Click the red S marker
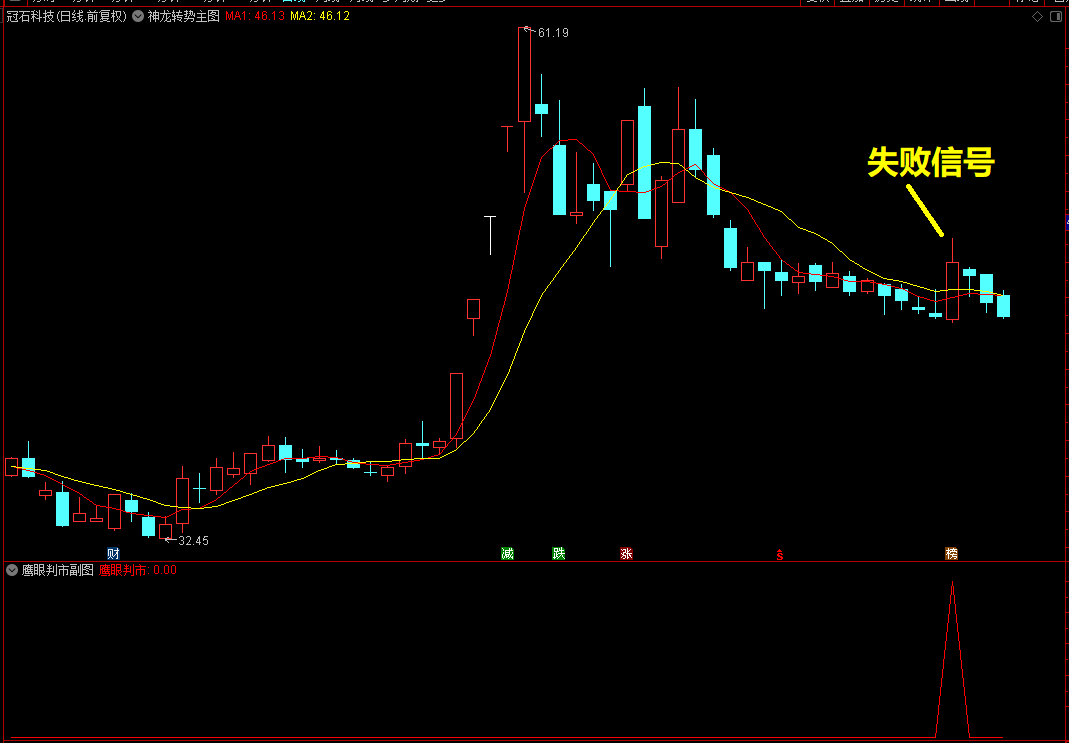Screen dimensions: 1069x743 pos(780,555)
